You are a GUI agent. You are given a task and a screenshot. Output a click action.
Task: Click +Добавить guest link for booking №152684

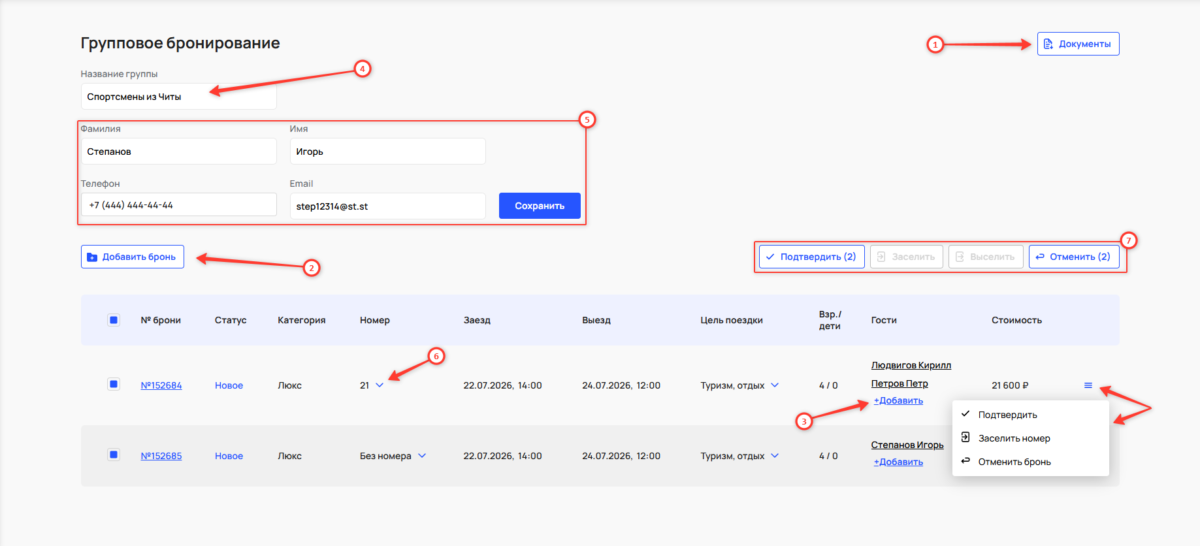point(898,400)
